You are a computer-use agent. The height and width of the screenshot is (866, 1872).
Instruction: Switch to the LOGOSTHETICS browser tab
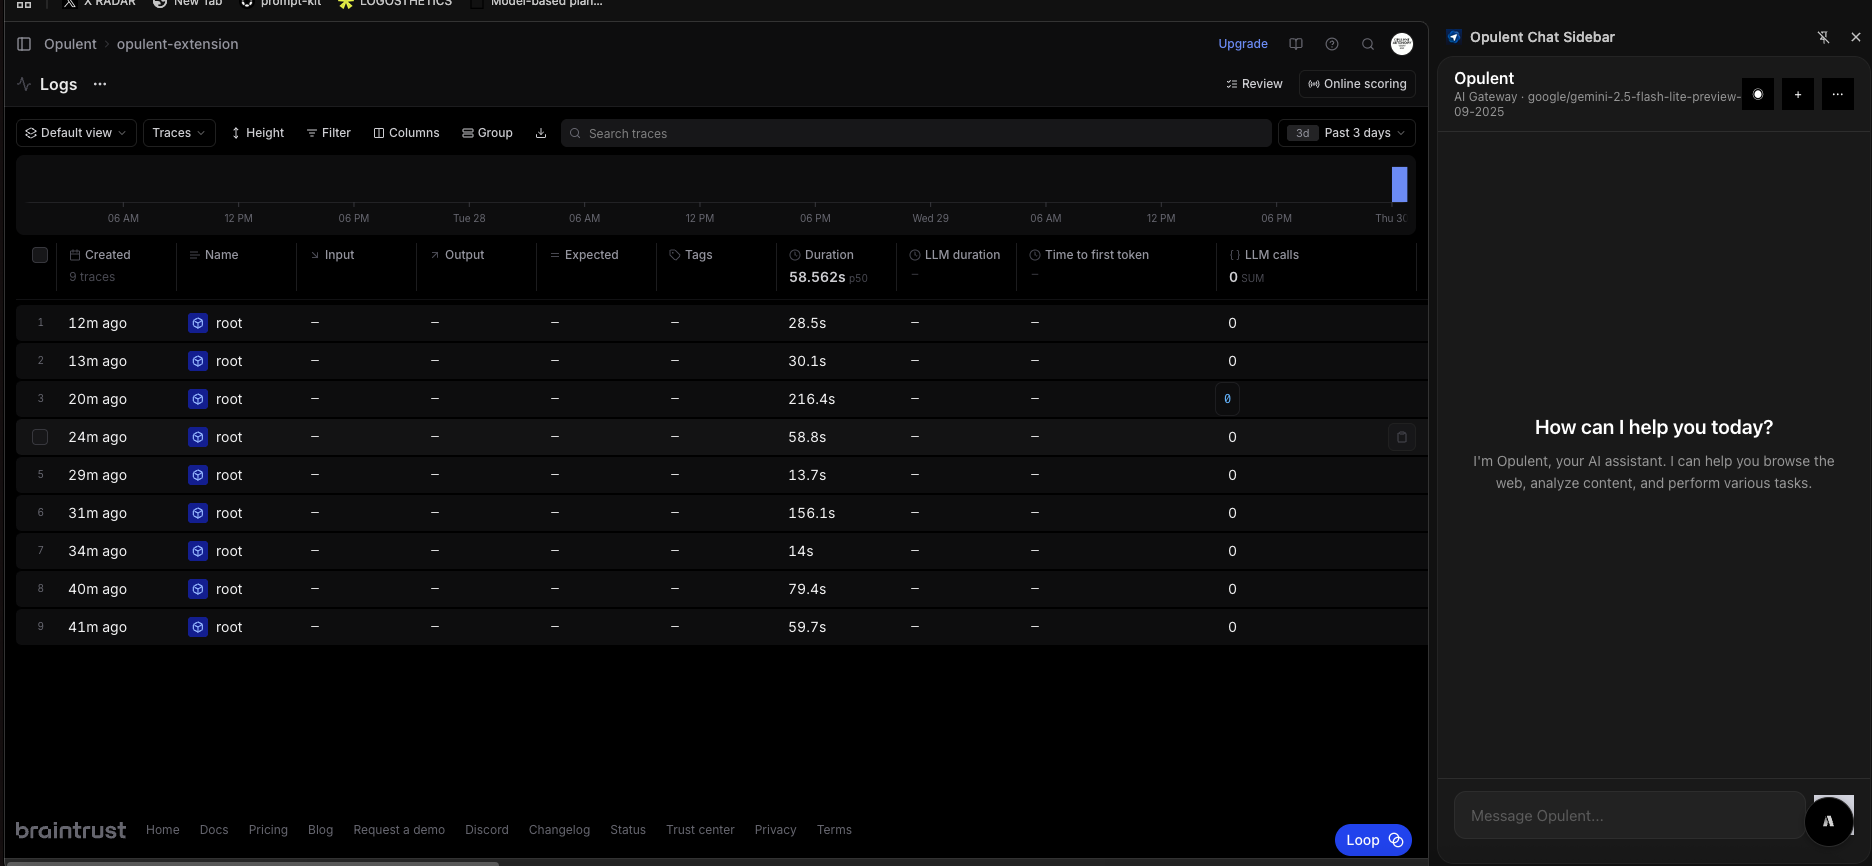point(395,4)
